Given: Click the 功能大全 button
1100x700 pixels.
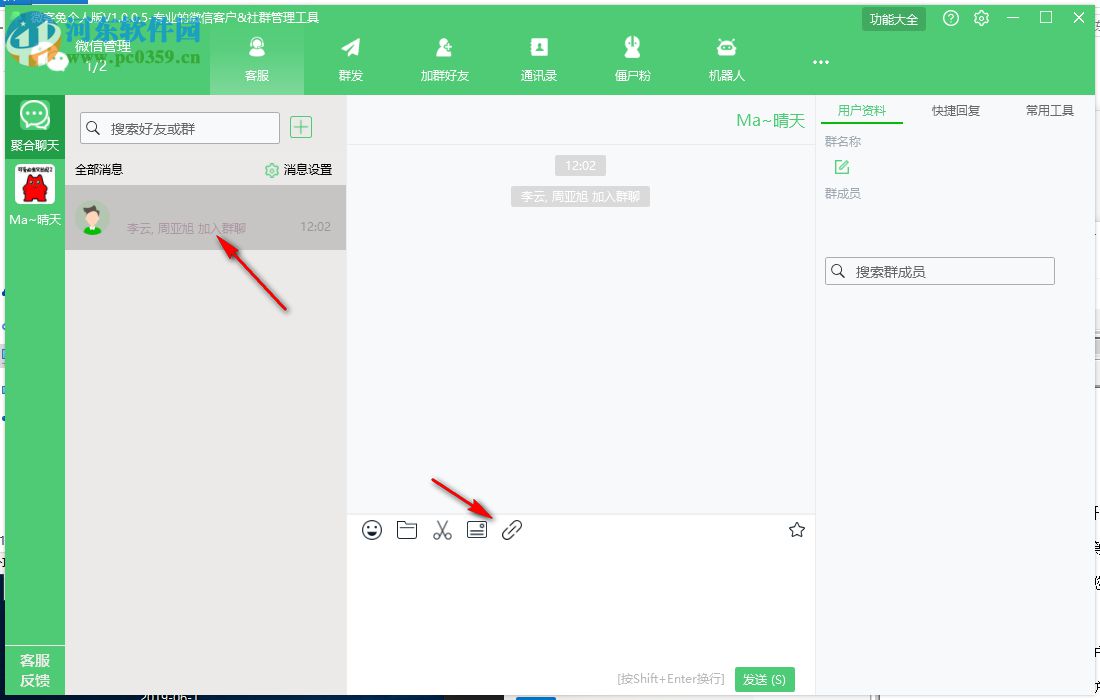Looking at the screenshot, I should [894, 19].
